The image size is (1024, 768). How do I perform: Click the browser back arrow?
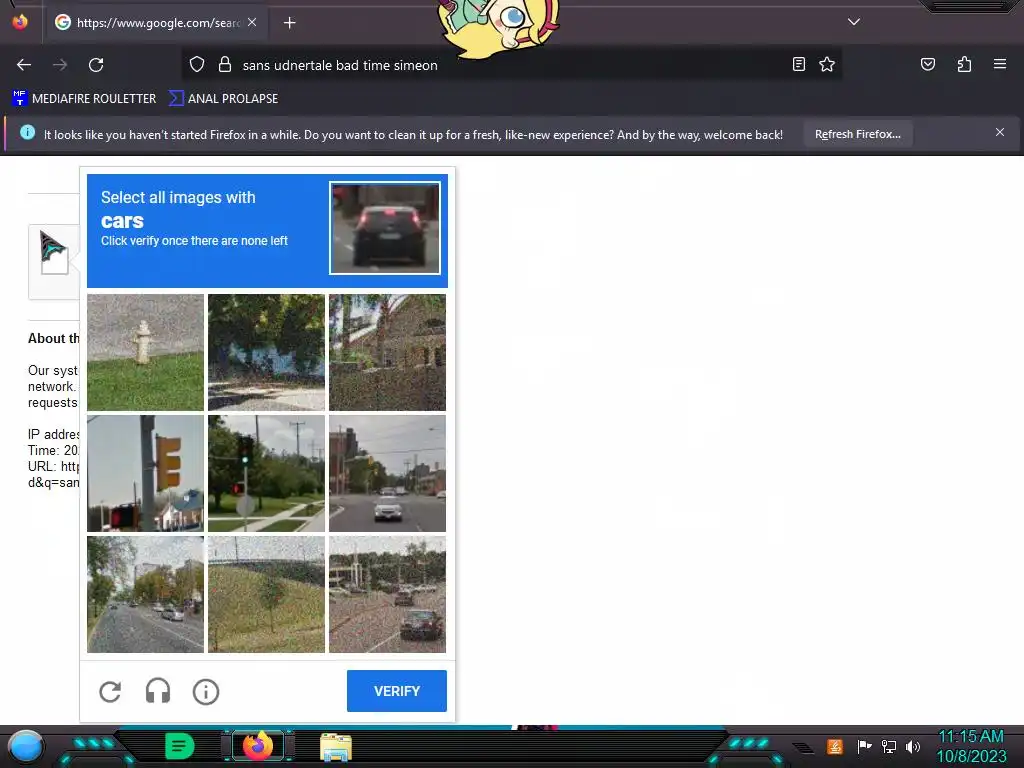tap(24, 65)
